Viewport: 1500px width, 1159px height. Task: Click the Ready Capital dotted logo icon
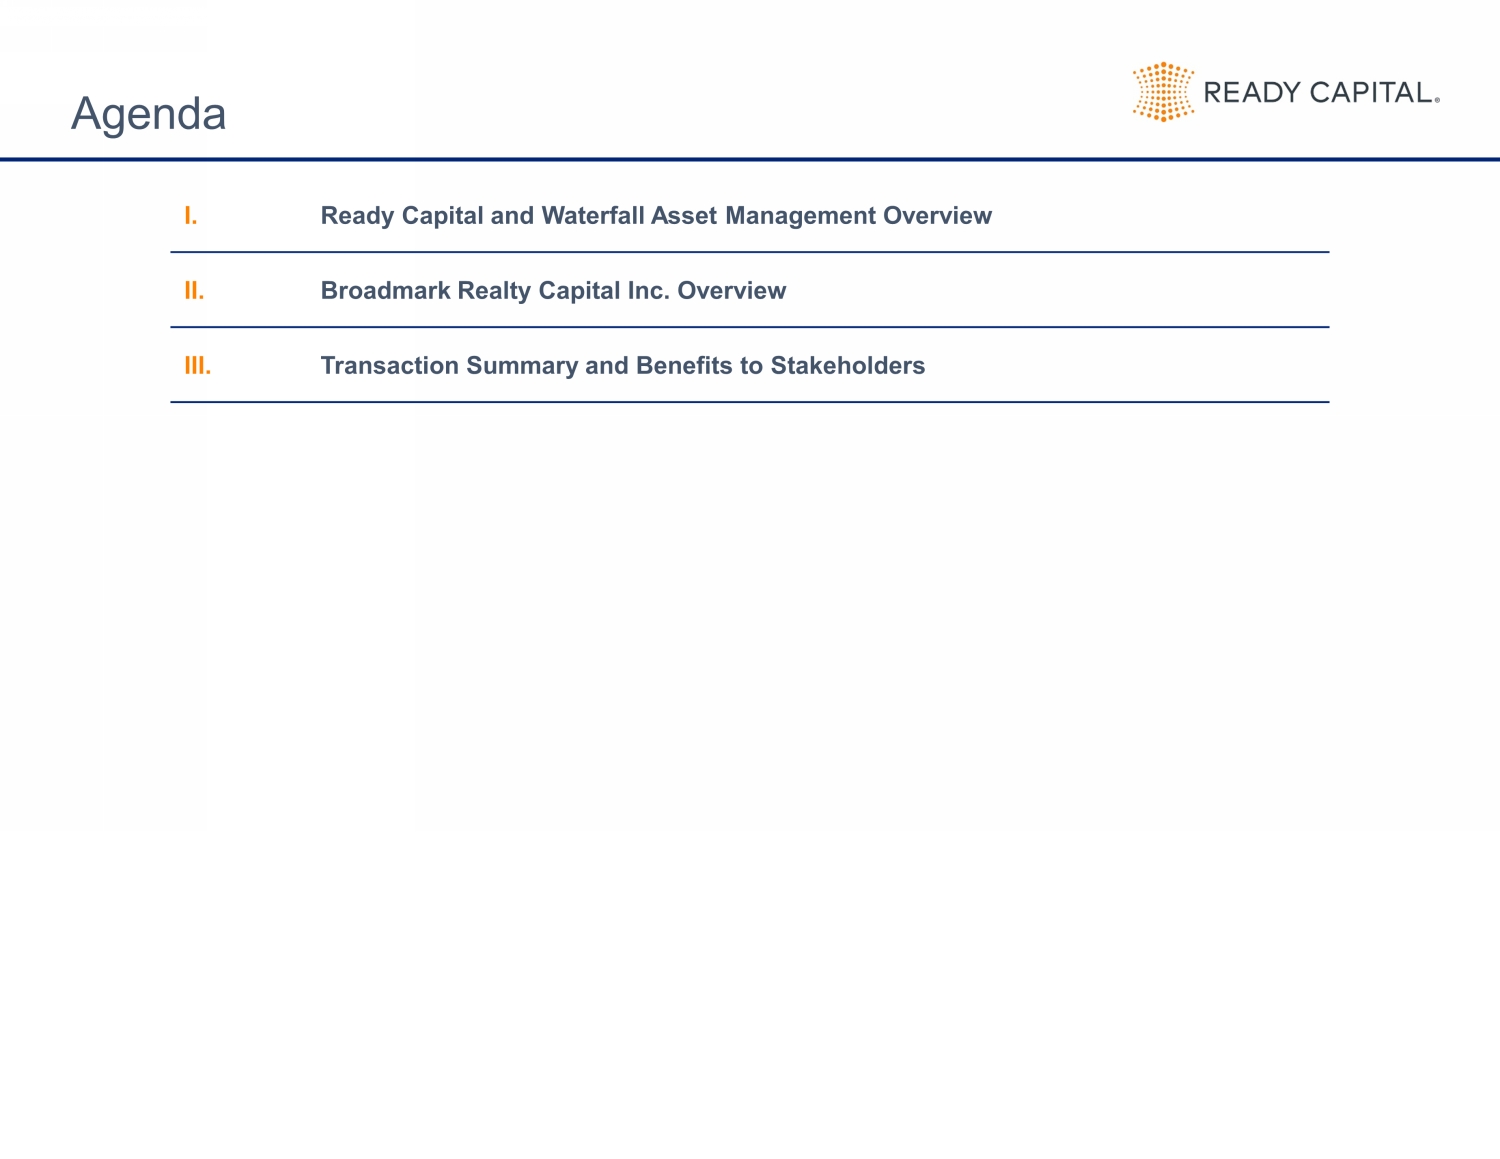point(1163,92)
